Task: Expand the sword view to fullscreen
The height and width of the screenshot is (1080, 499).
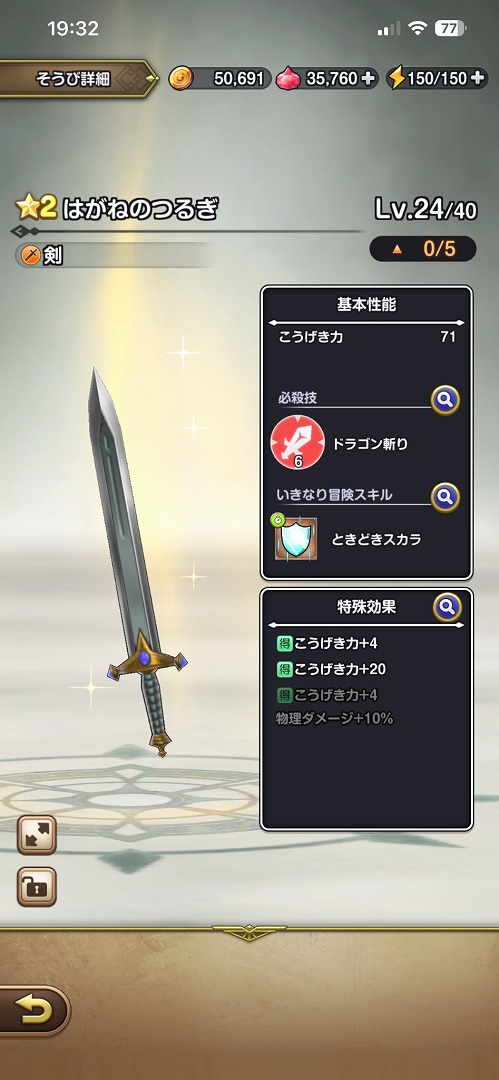Action: (x=37, y=835)
